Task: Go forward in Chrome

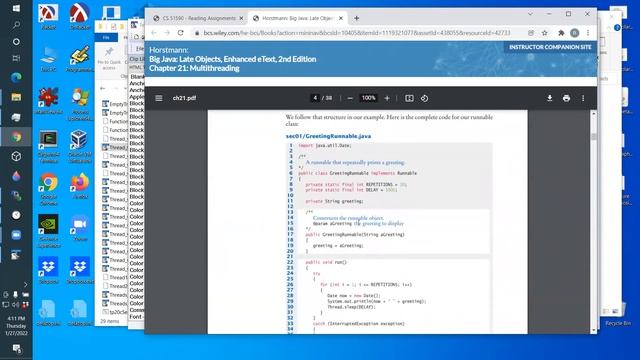Action: click(167, 33)
